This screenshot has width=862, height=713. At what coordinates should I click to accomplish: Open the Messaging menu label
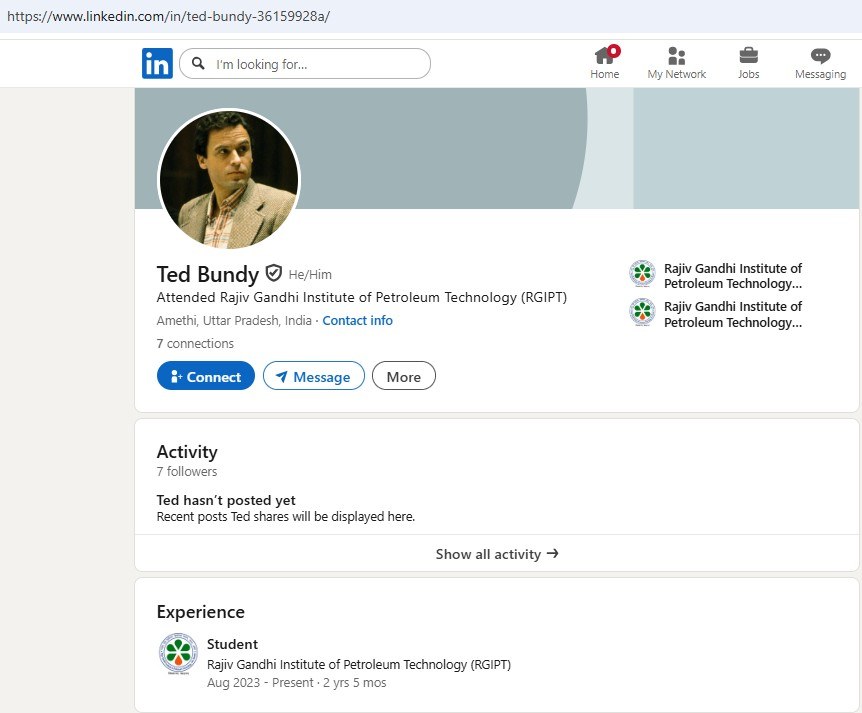(x=820, y=74)
